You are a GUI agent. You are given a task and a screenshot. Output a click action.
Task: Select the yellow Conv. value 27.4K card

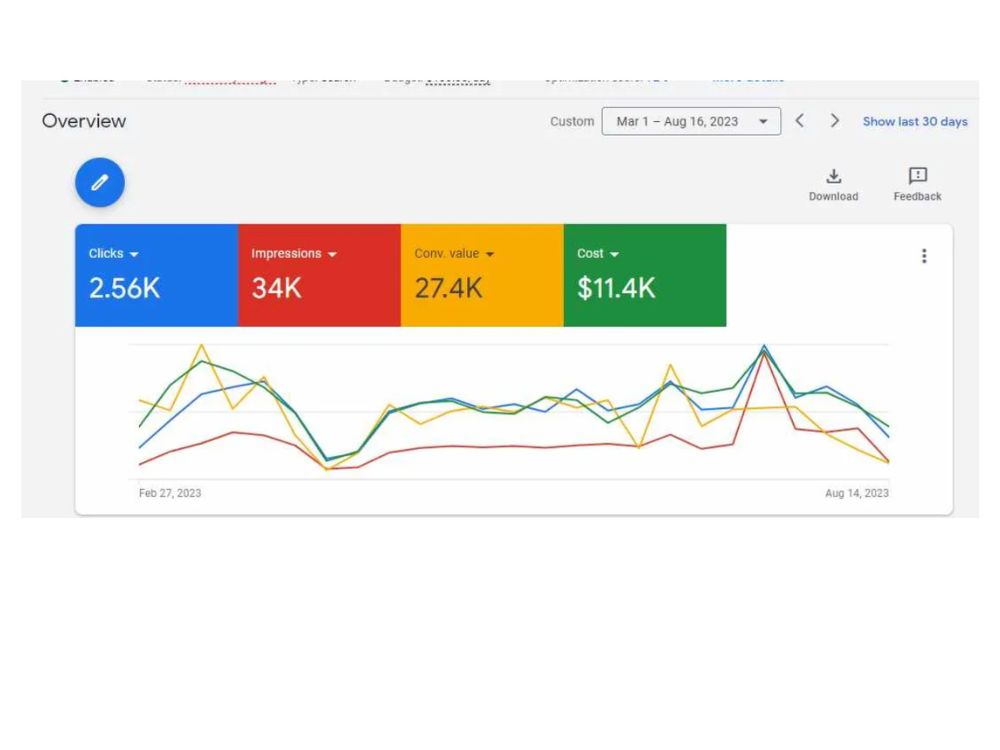[482, 276]
